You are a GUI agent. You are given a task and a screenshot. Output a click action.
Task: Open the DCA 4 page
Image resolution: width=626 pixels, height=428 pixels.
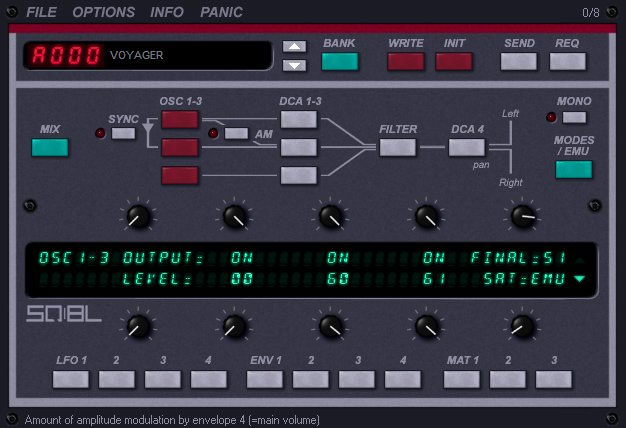(467, 147)
